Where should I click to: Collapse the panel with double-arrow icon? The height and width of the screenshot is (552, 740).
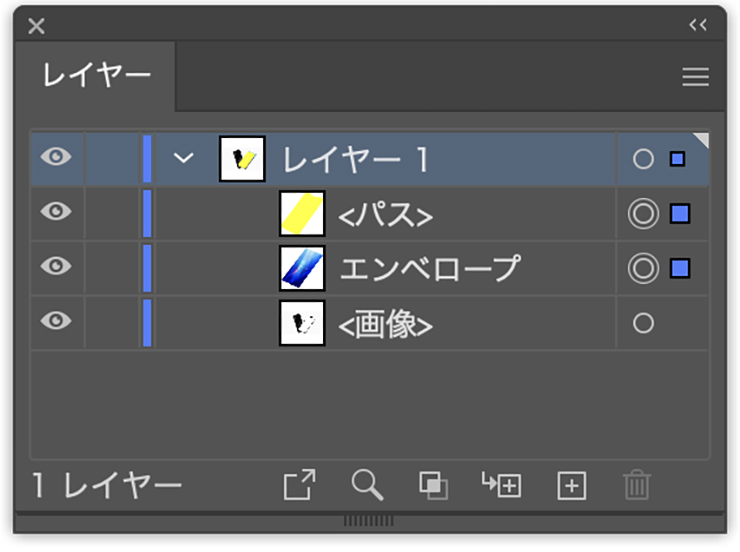click(x=698, y=25)
